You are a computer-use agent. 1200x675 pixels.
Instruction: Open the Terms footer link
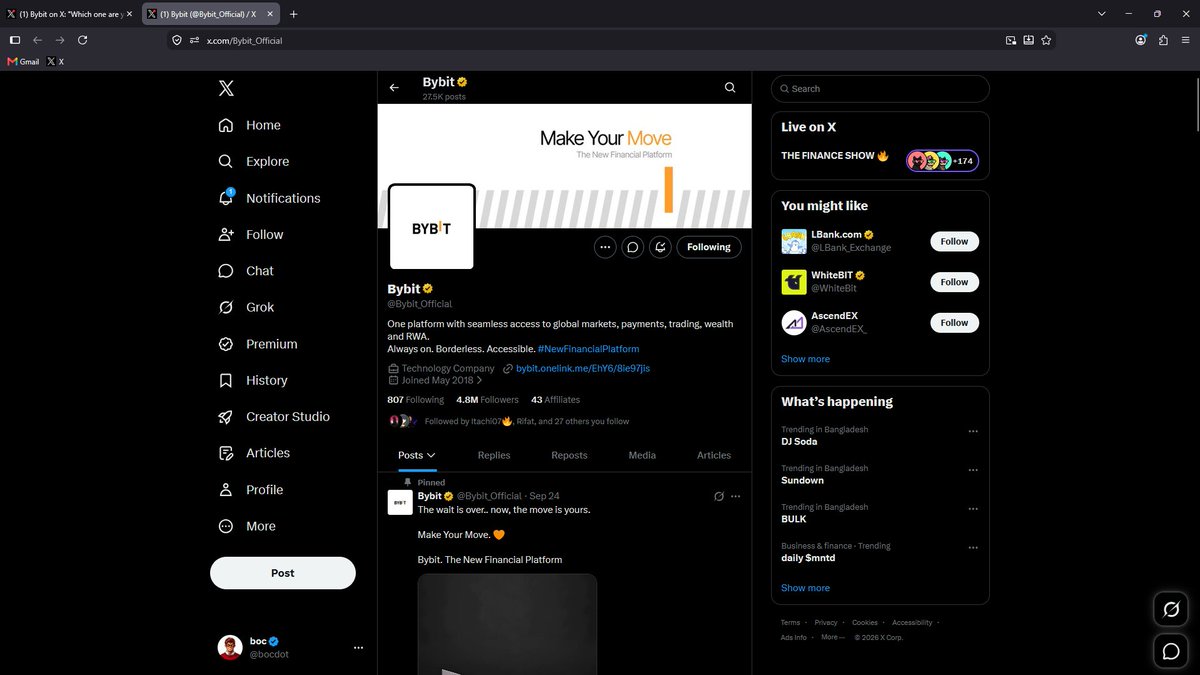[790, 623]
